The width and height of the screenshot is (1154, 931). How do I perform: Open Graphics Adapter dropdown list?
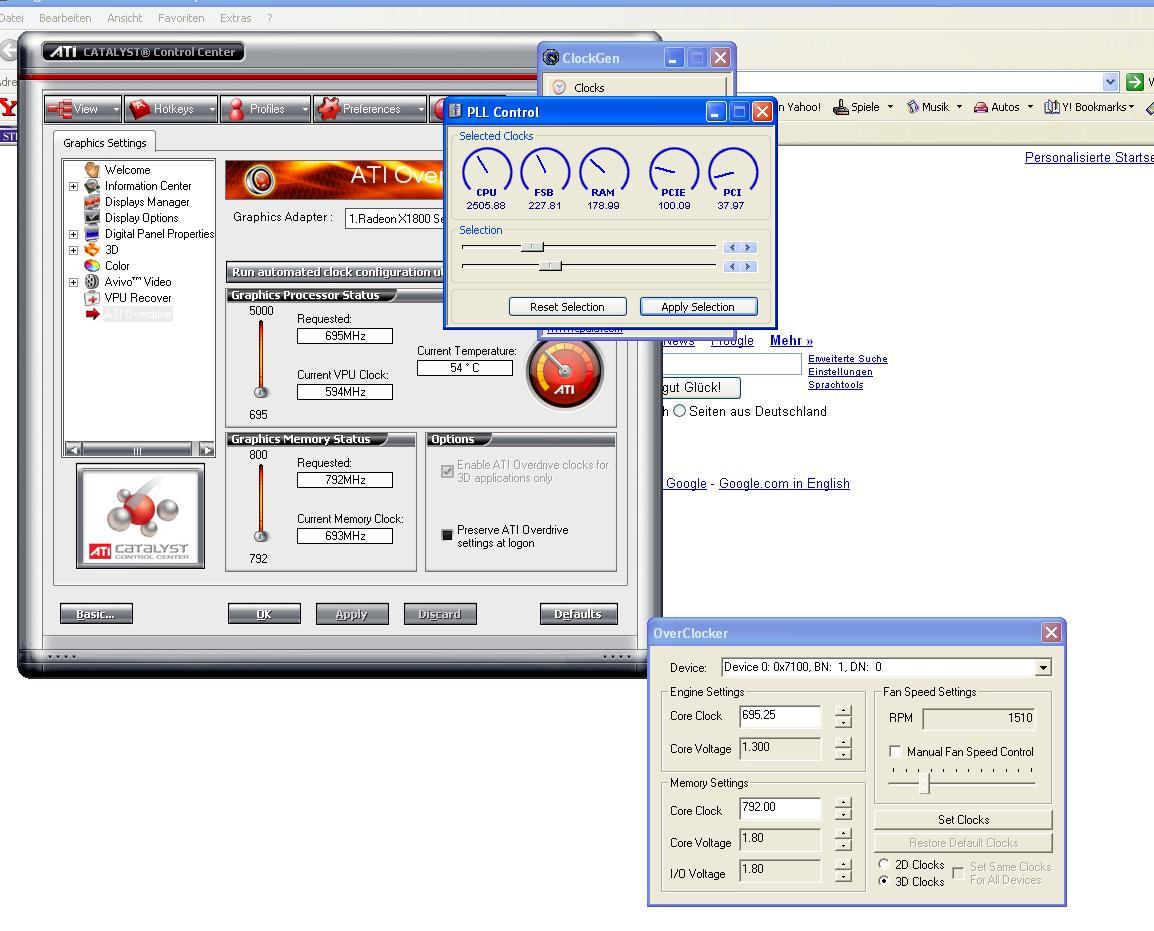pyautogui.click(x=394, y=219)
